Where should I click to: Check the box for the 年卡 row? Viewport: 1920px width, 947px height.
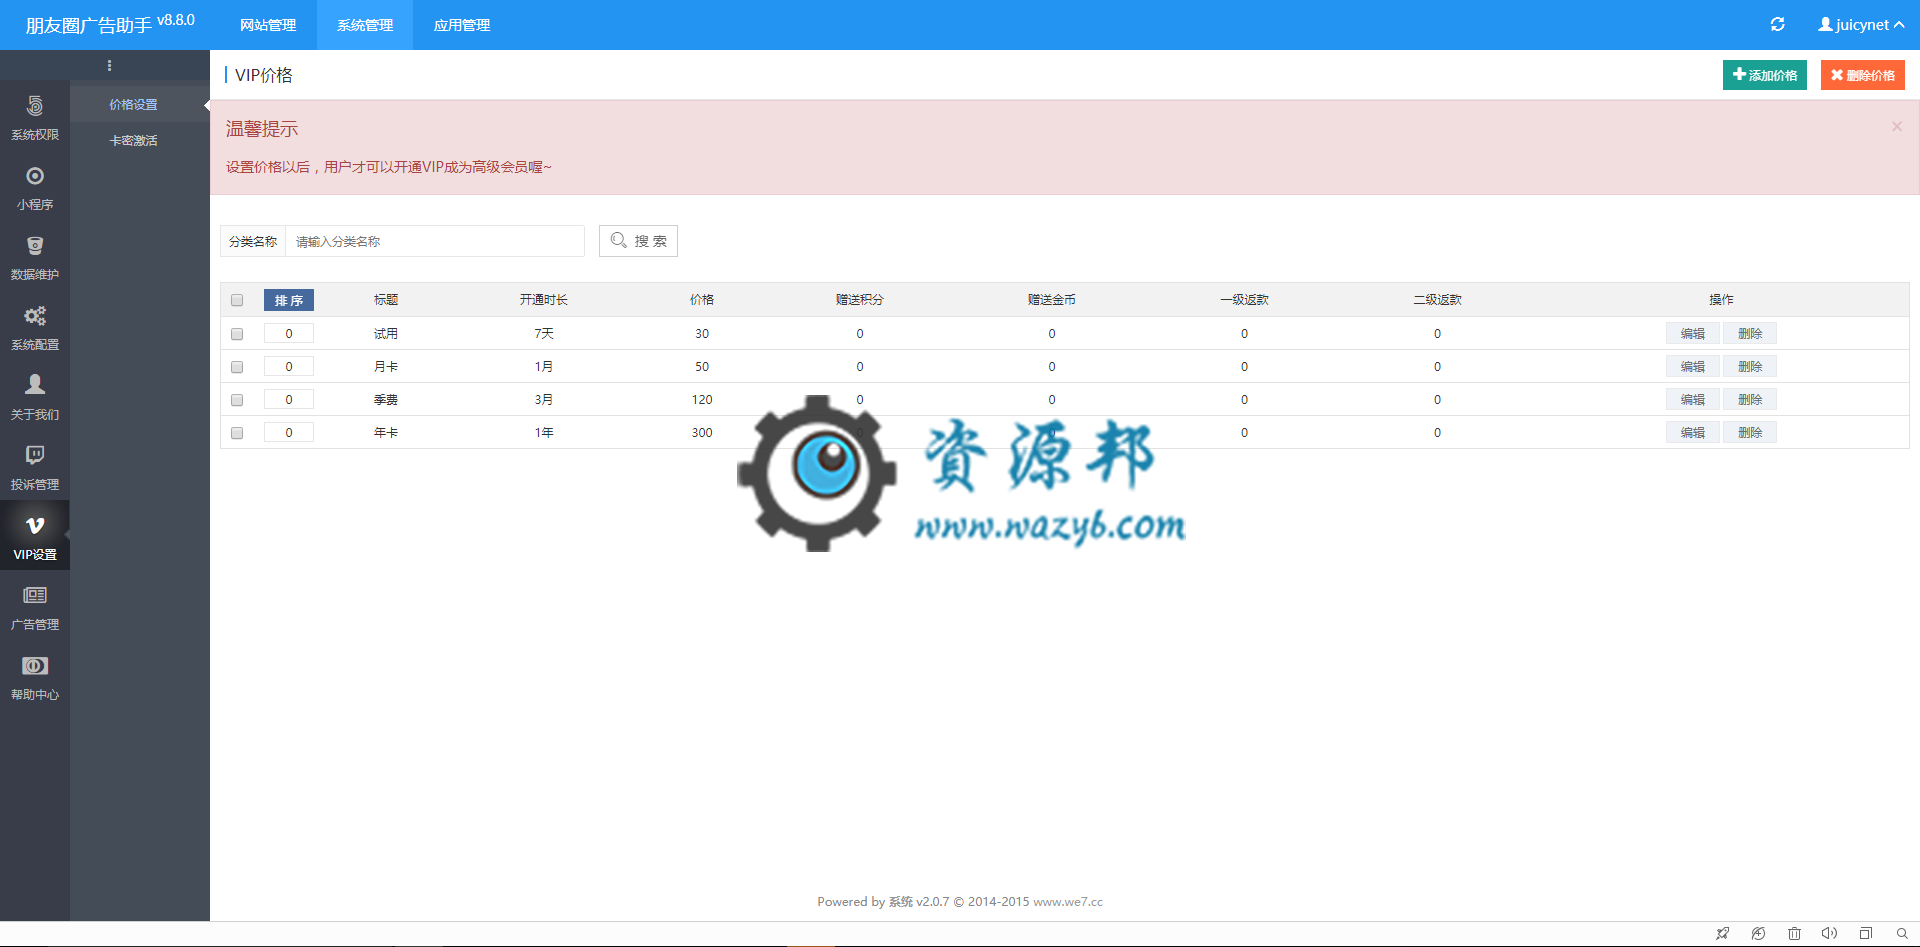[237, 433]
